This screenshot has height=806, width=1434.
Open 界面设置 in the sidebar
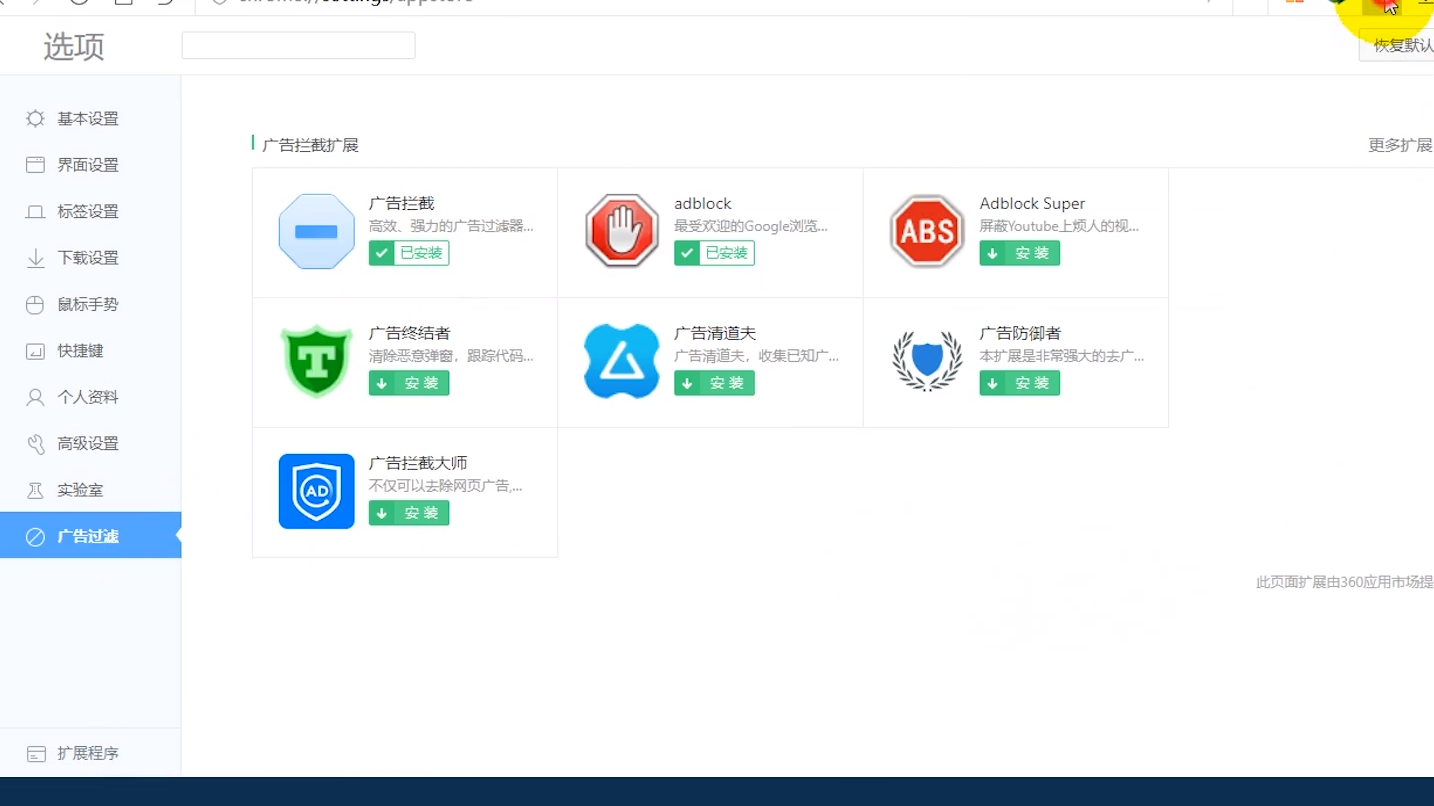[x=90, y=165]
